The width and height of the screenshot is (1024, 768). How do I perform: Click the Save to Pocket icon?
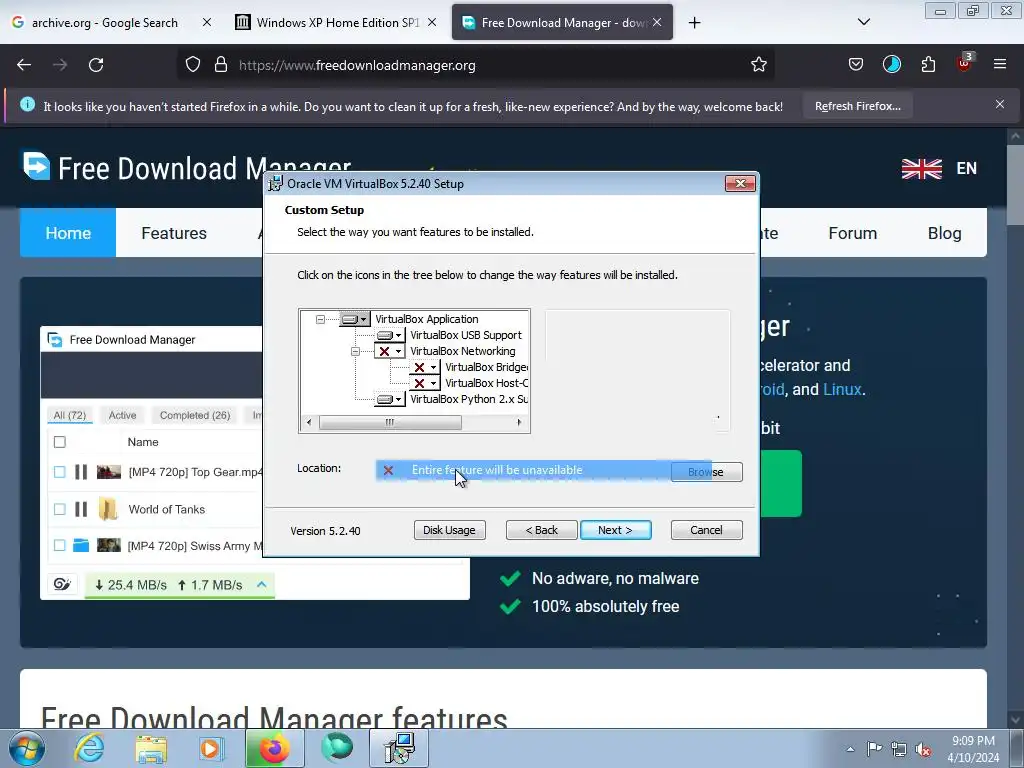tap(856, 65)
